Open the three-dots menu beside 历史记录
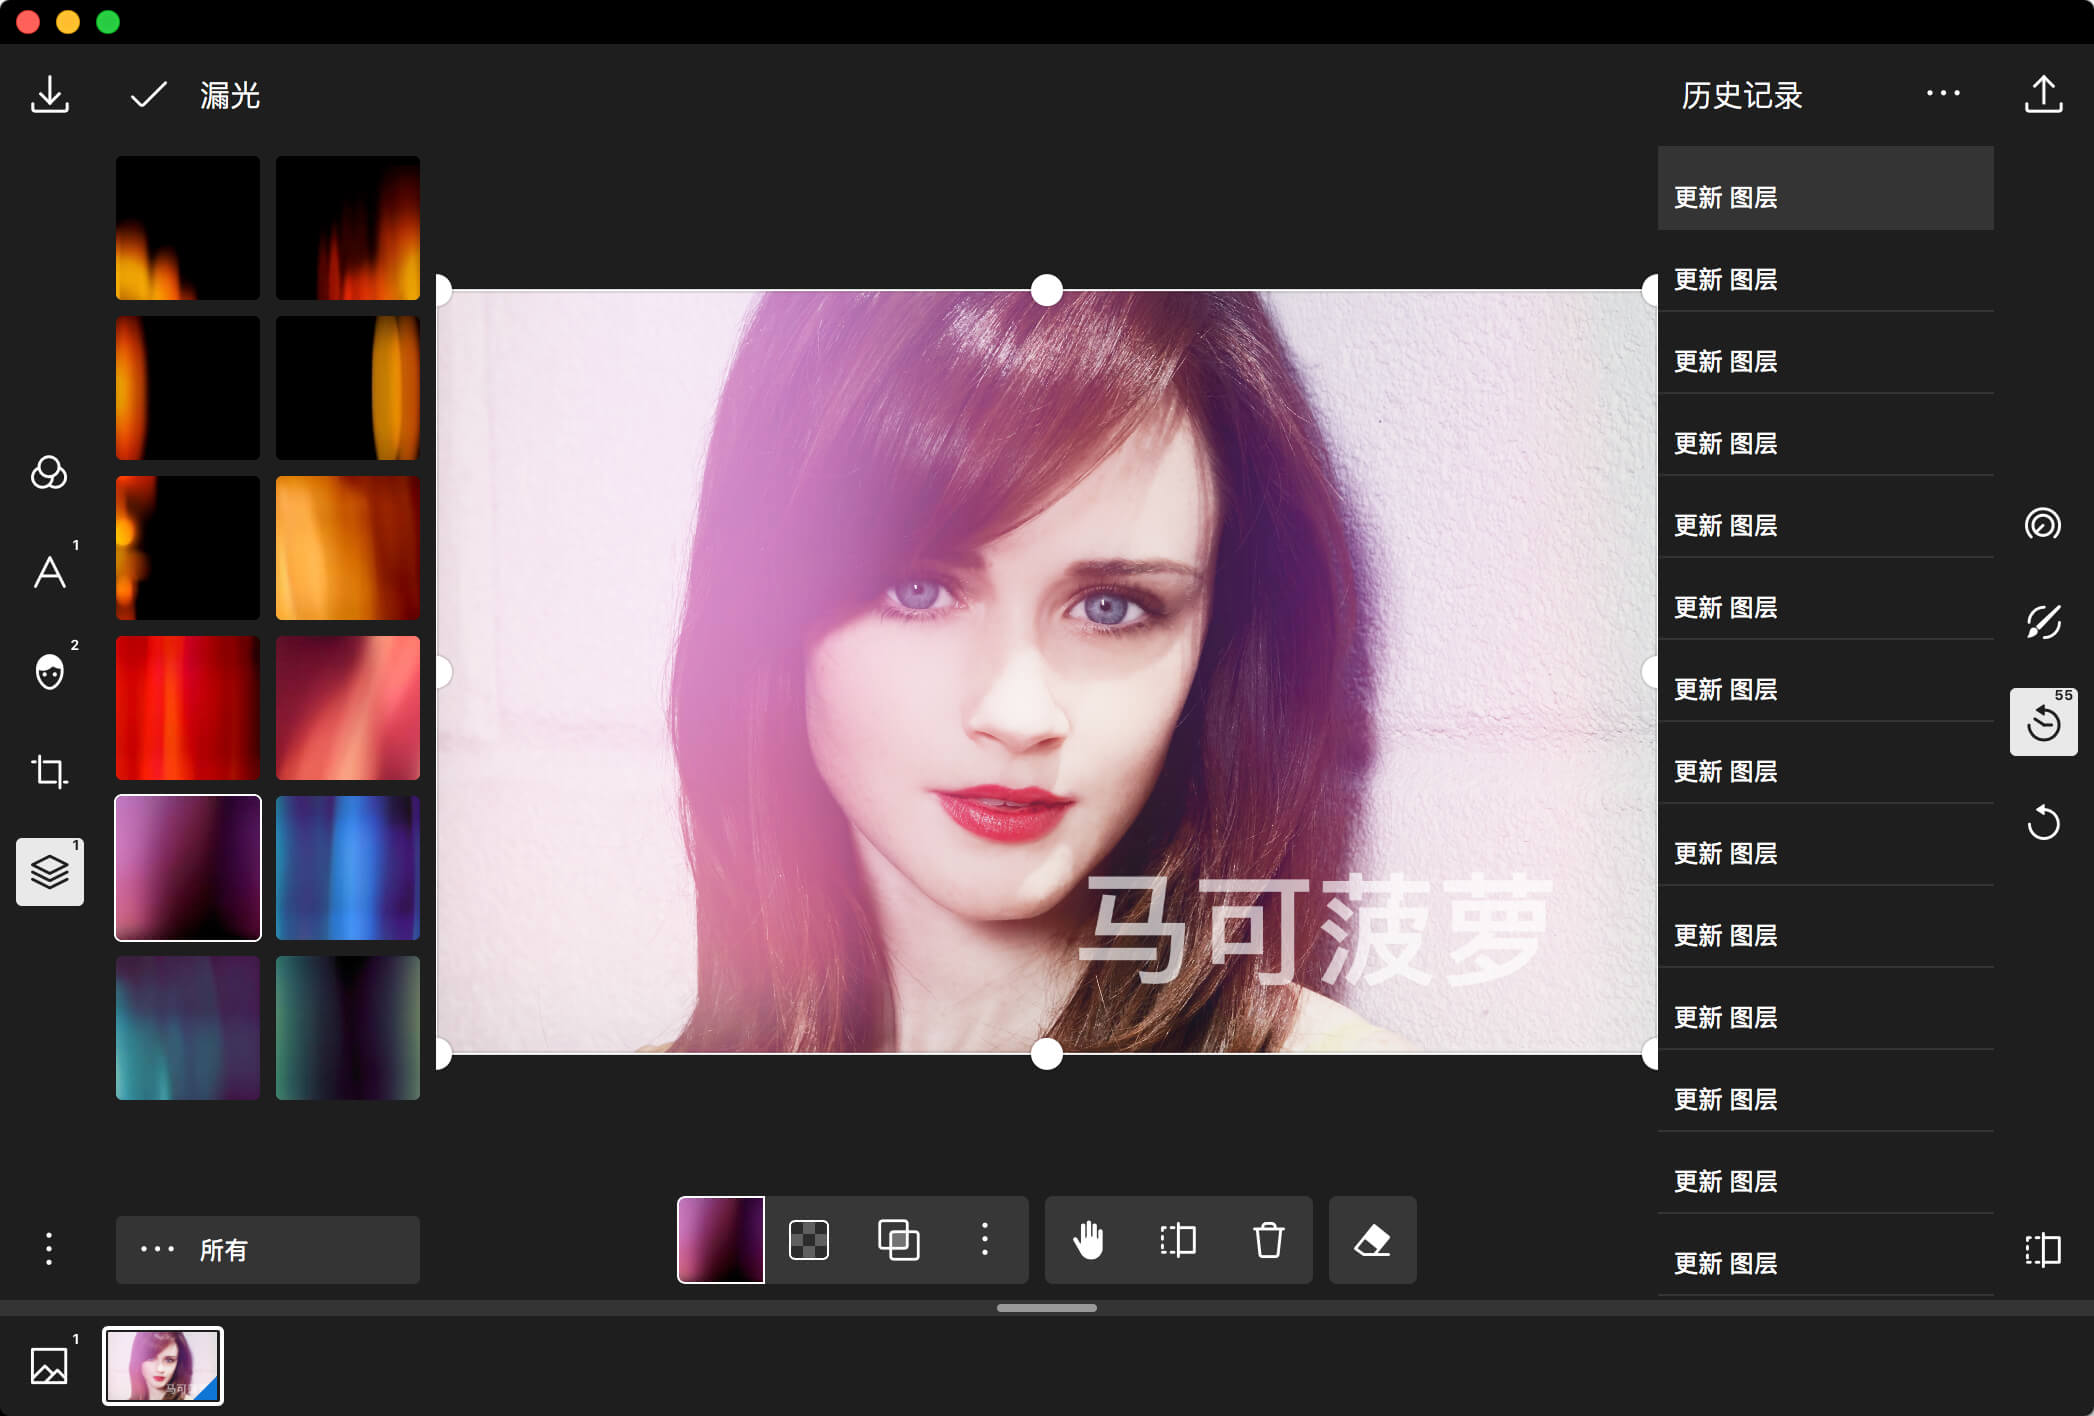 click(1943, 93)
